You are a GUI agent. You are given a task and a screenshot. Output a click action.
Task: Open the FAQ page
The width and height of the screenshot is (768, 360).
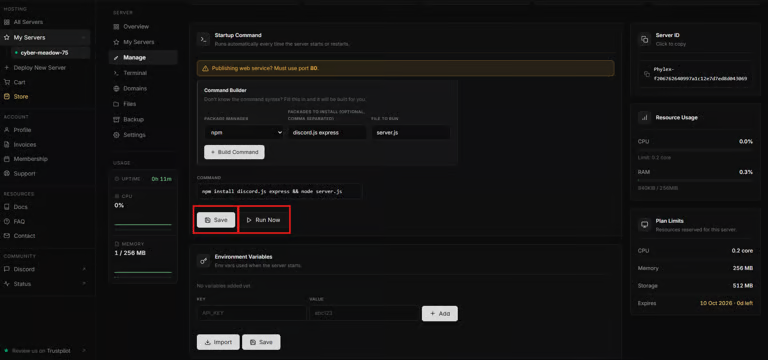[19, 221]
